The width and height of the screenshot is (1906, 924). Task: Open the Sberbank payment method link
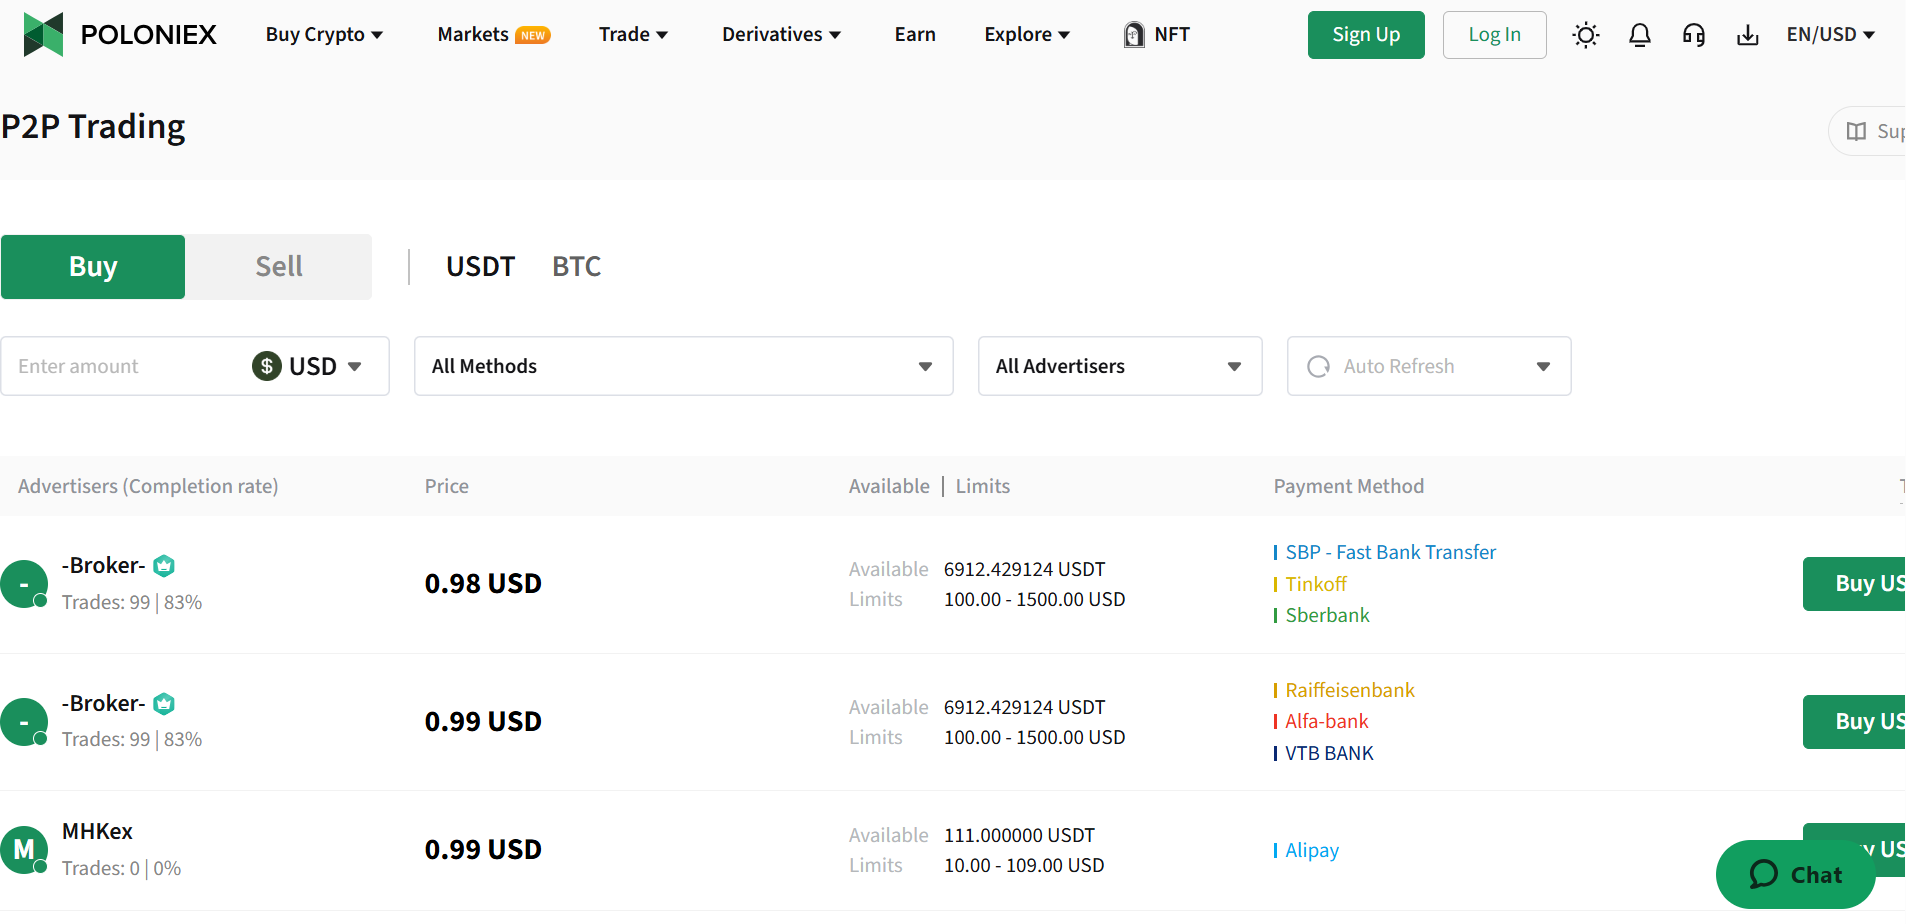(1326, 614)
